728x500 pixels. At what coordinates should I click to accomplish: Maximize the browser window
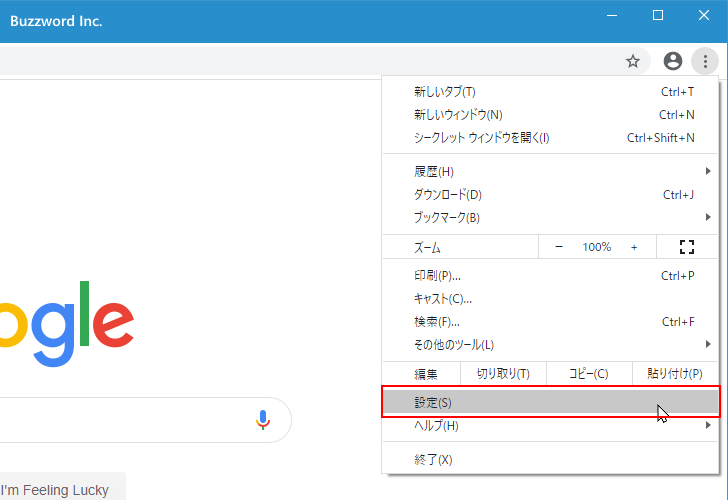(658, 16)
